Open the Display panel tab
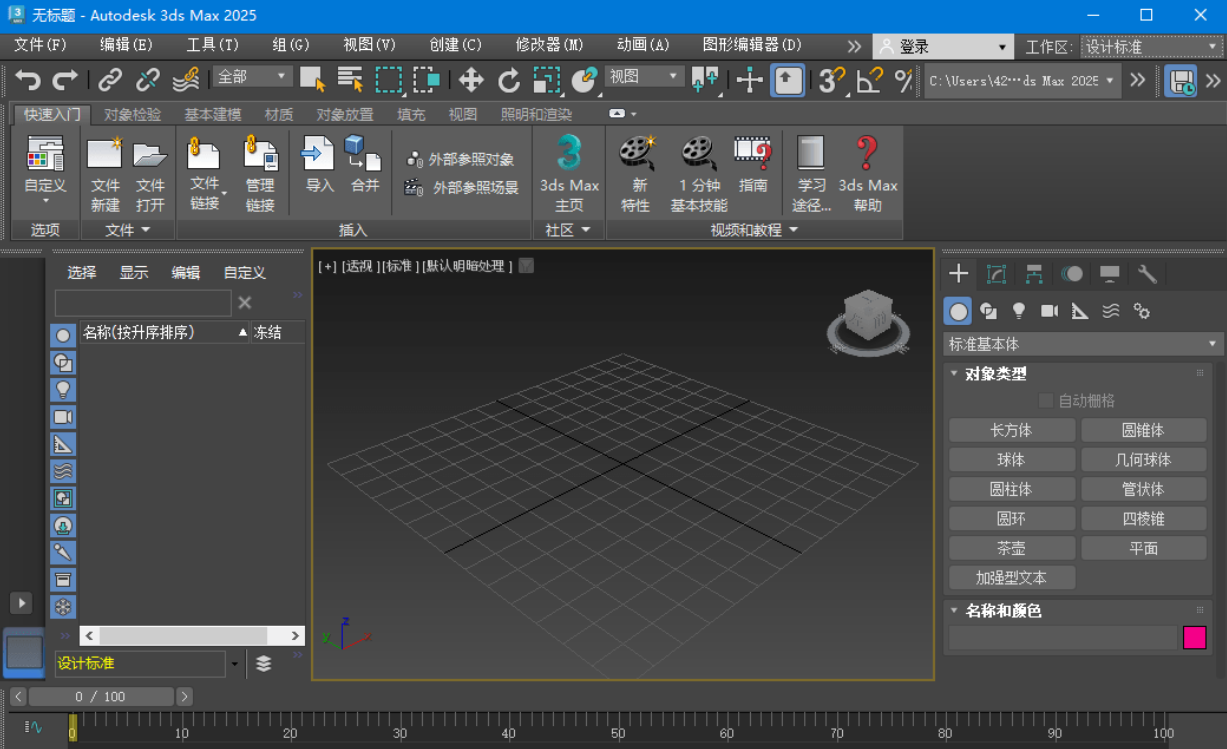Image resolution: width=1227 pixels, height=749 pixels. pyautogui.click(x=1109, y=274)
